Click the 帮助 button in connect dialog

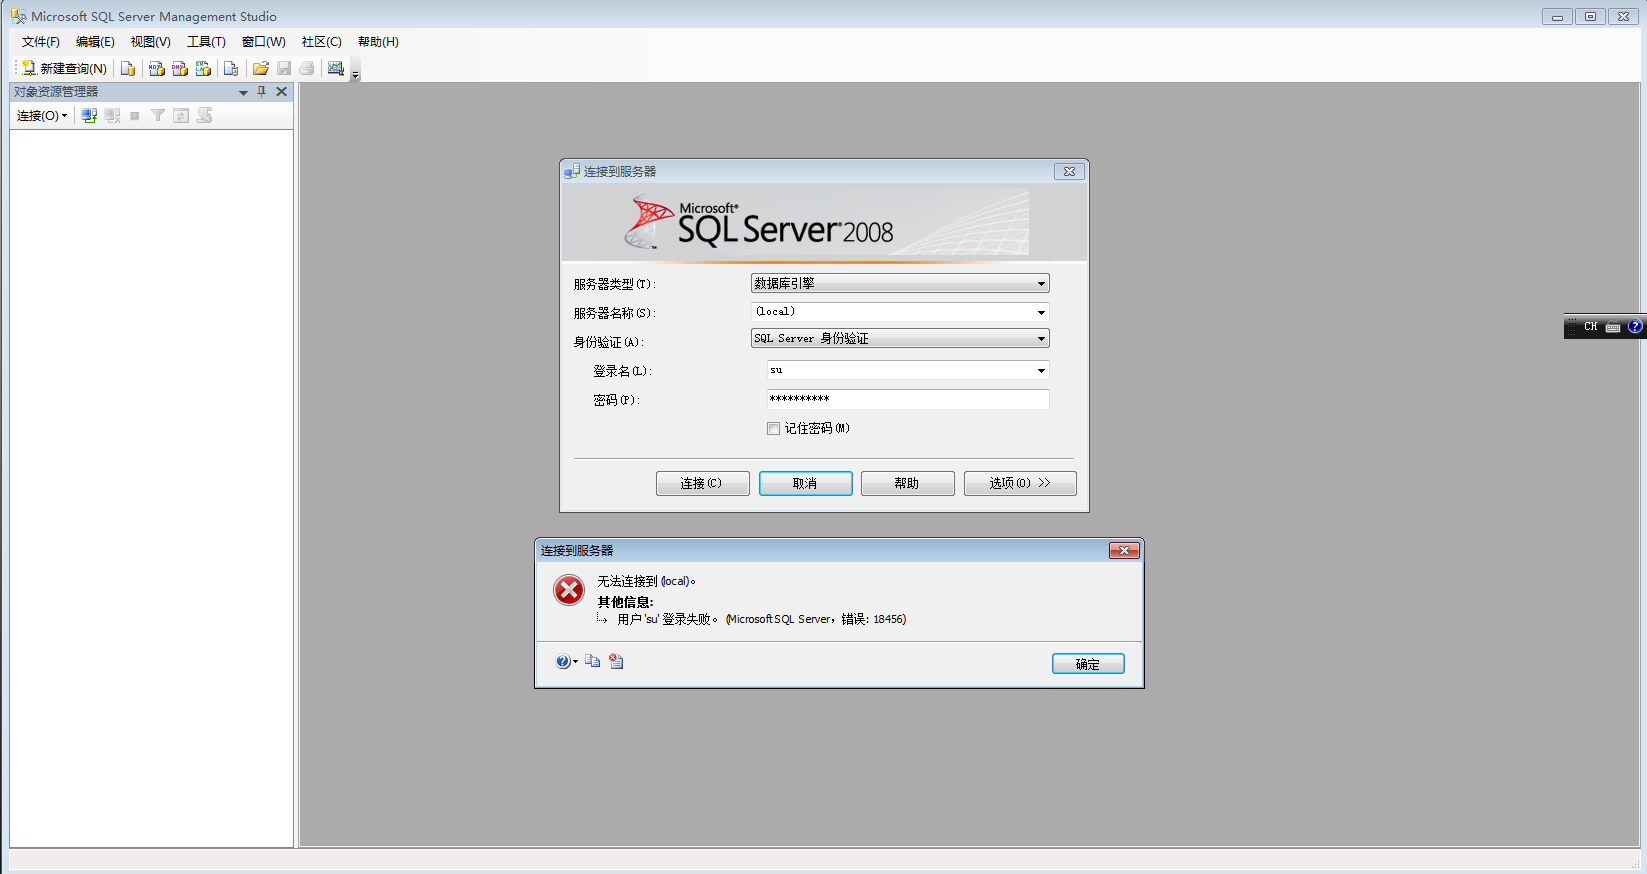pyautogui.click(x=907, y=483)
